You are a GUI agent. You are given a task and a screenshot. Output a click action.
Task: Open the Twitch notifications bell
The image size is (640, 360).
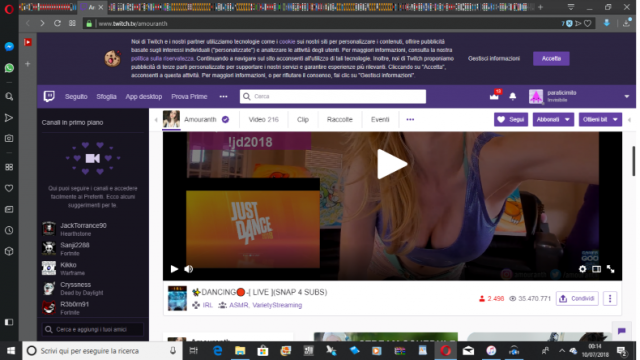point(513,96)
